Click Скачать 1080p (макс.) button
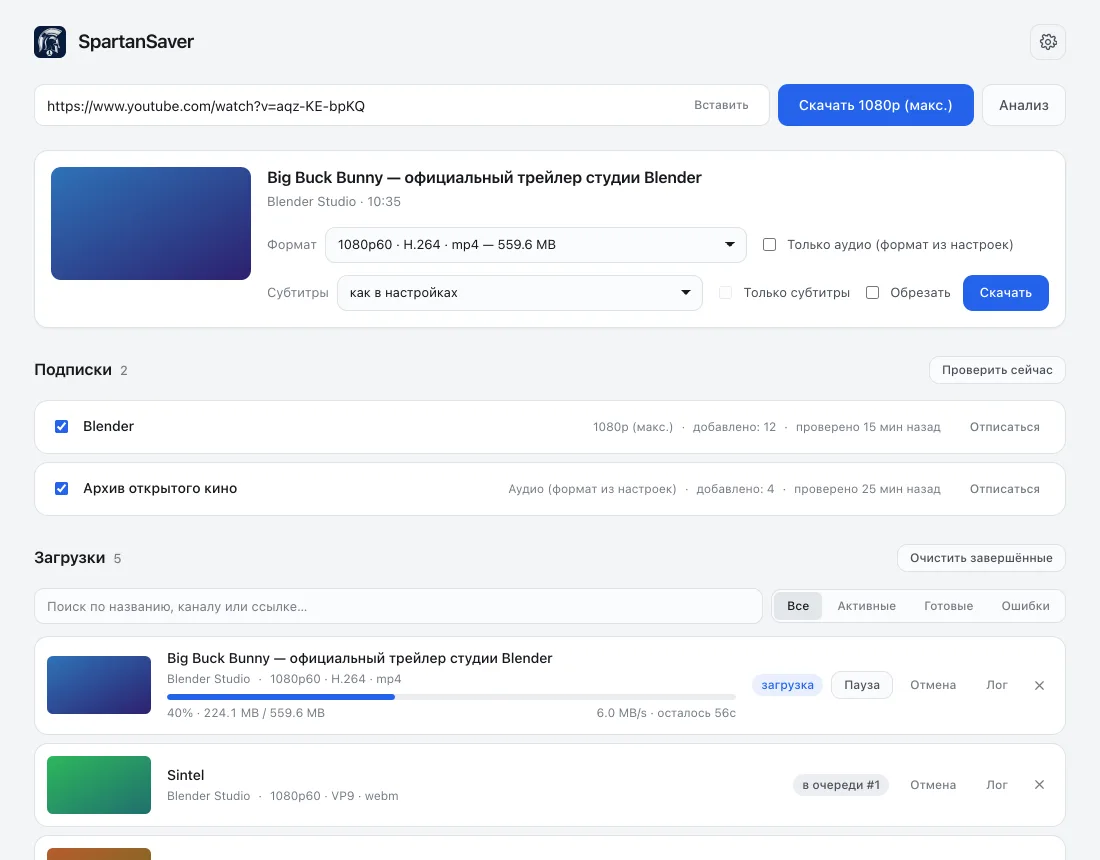This screenshot has width=1100, height=860. [x=876, y=105]
